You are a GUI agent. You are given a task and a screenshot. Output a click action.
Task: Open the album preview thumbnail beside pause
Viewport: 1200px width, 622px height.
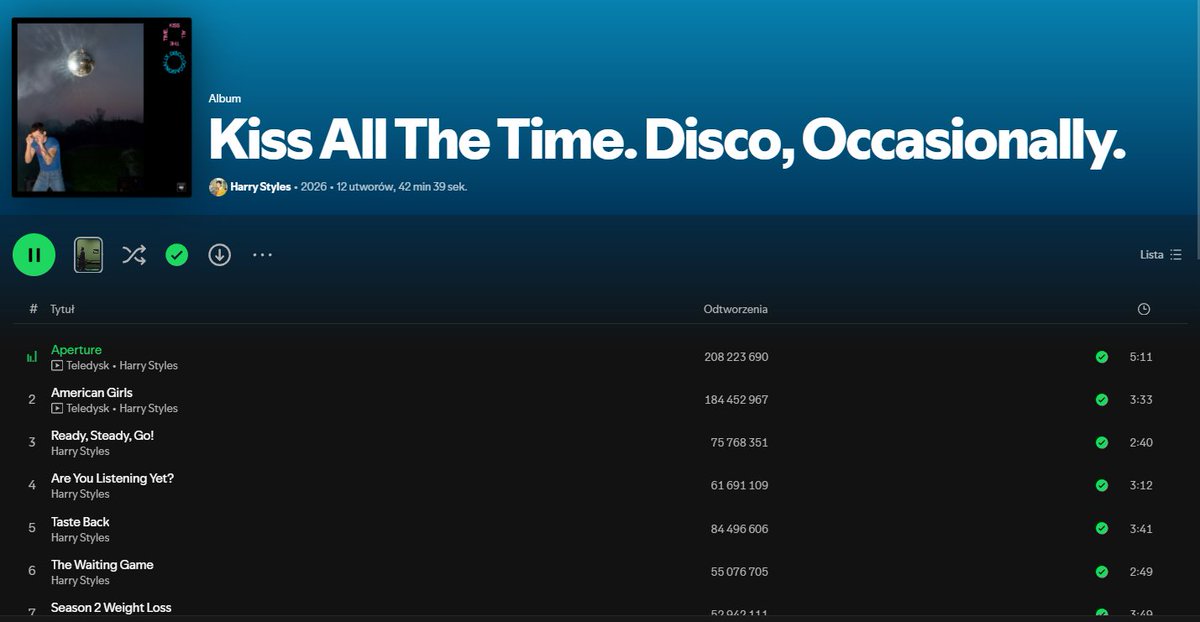89,255
